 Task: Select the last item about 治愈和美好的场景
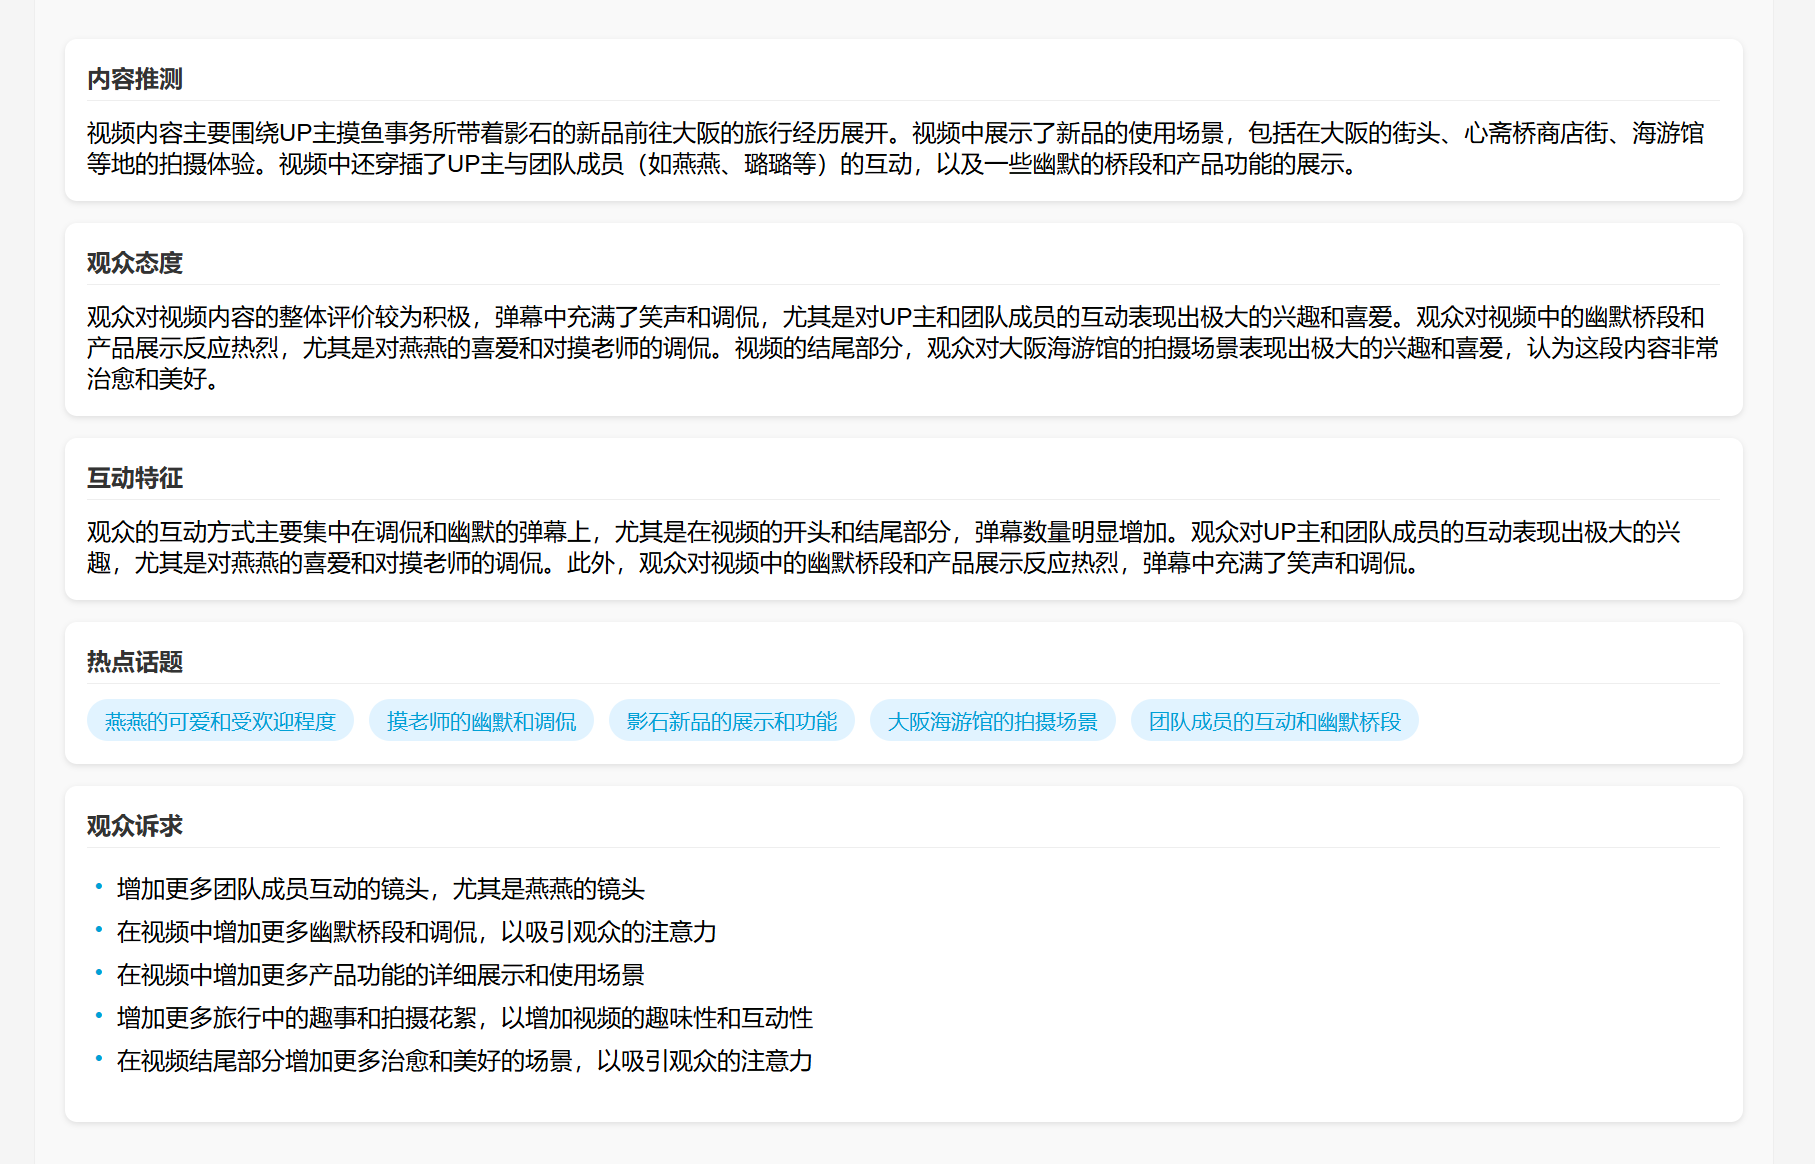464,1061
